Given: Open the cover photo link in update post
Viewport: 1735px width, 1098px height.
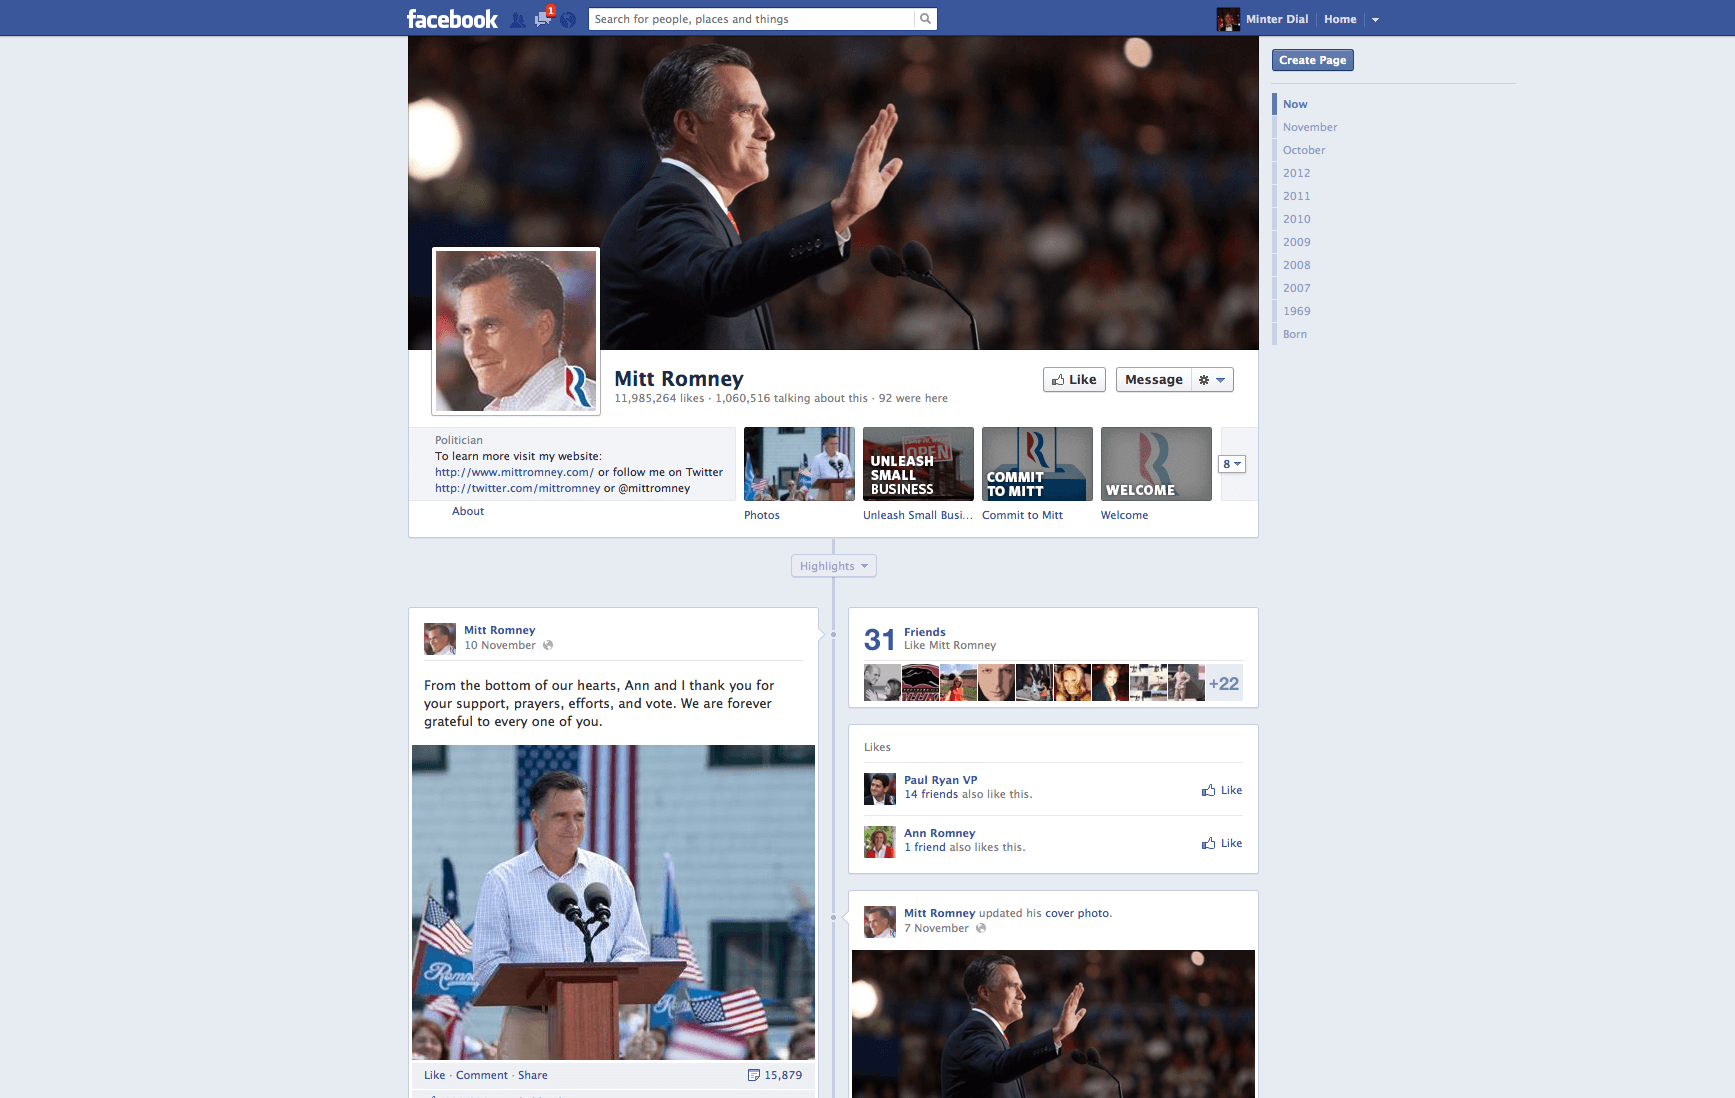Looking at the screenshot, I should [1076, 913].
